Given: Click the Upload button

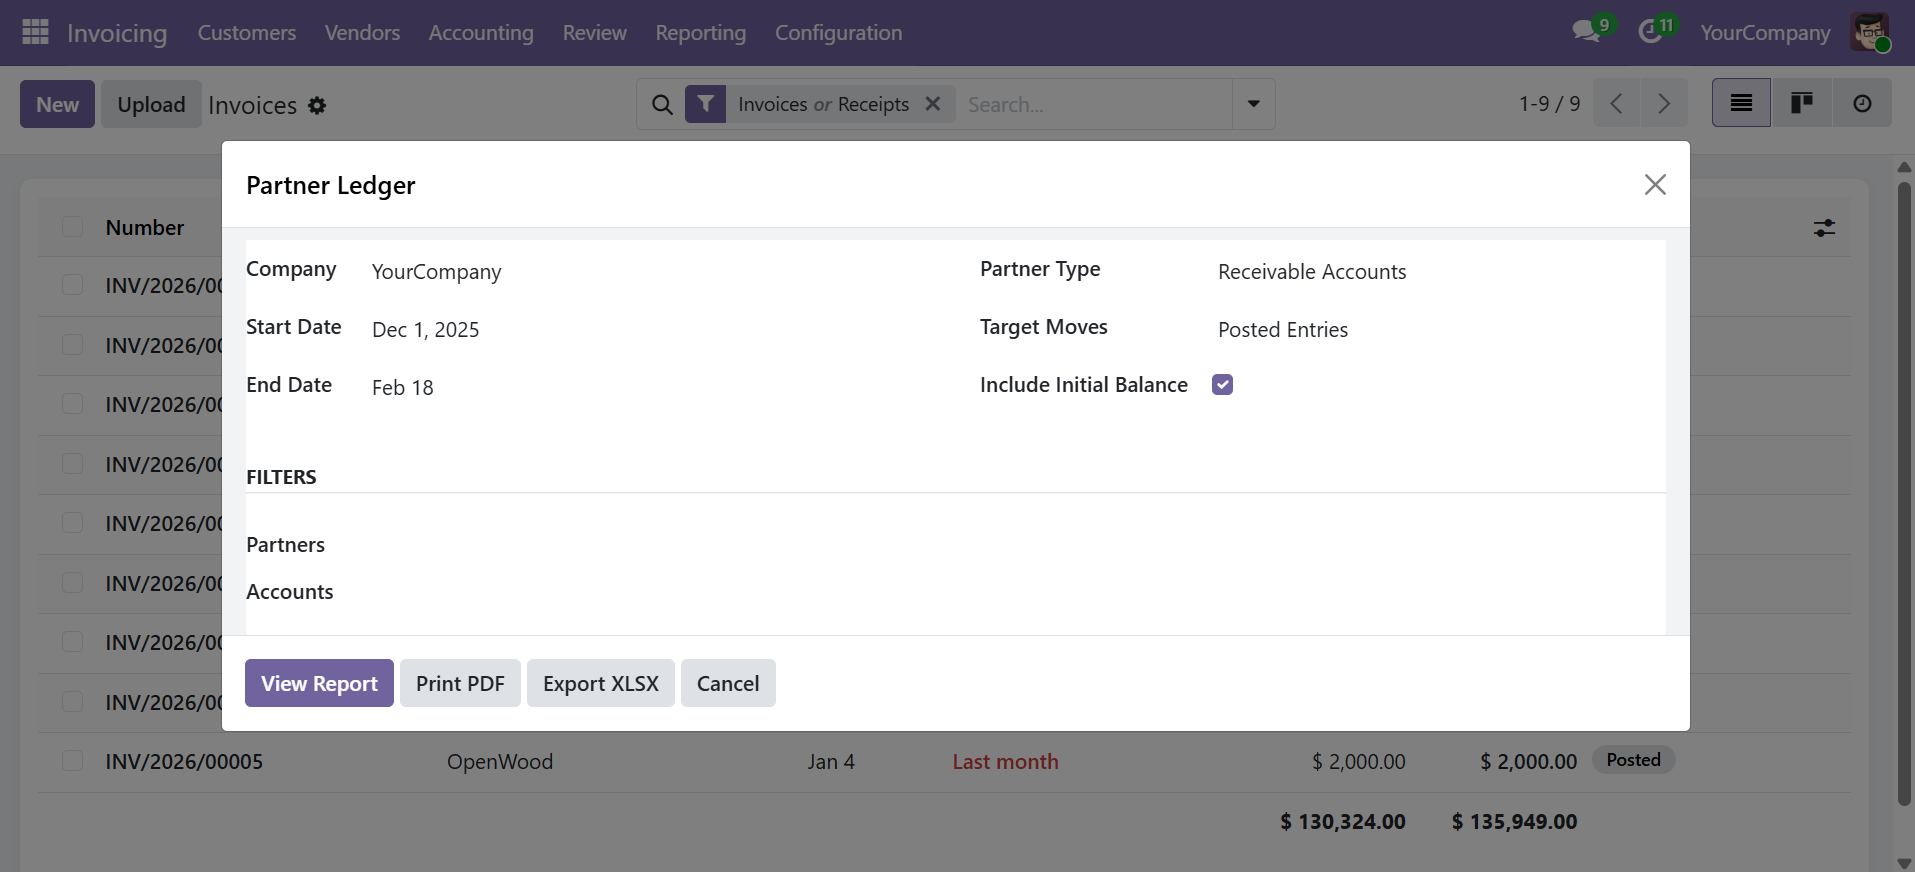Looking at the screenshot, I should [151, 104].
